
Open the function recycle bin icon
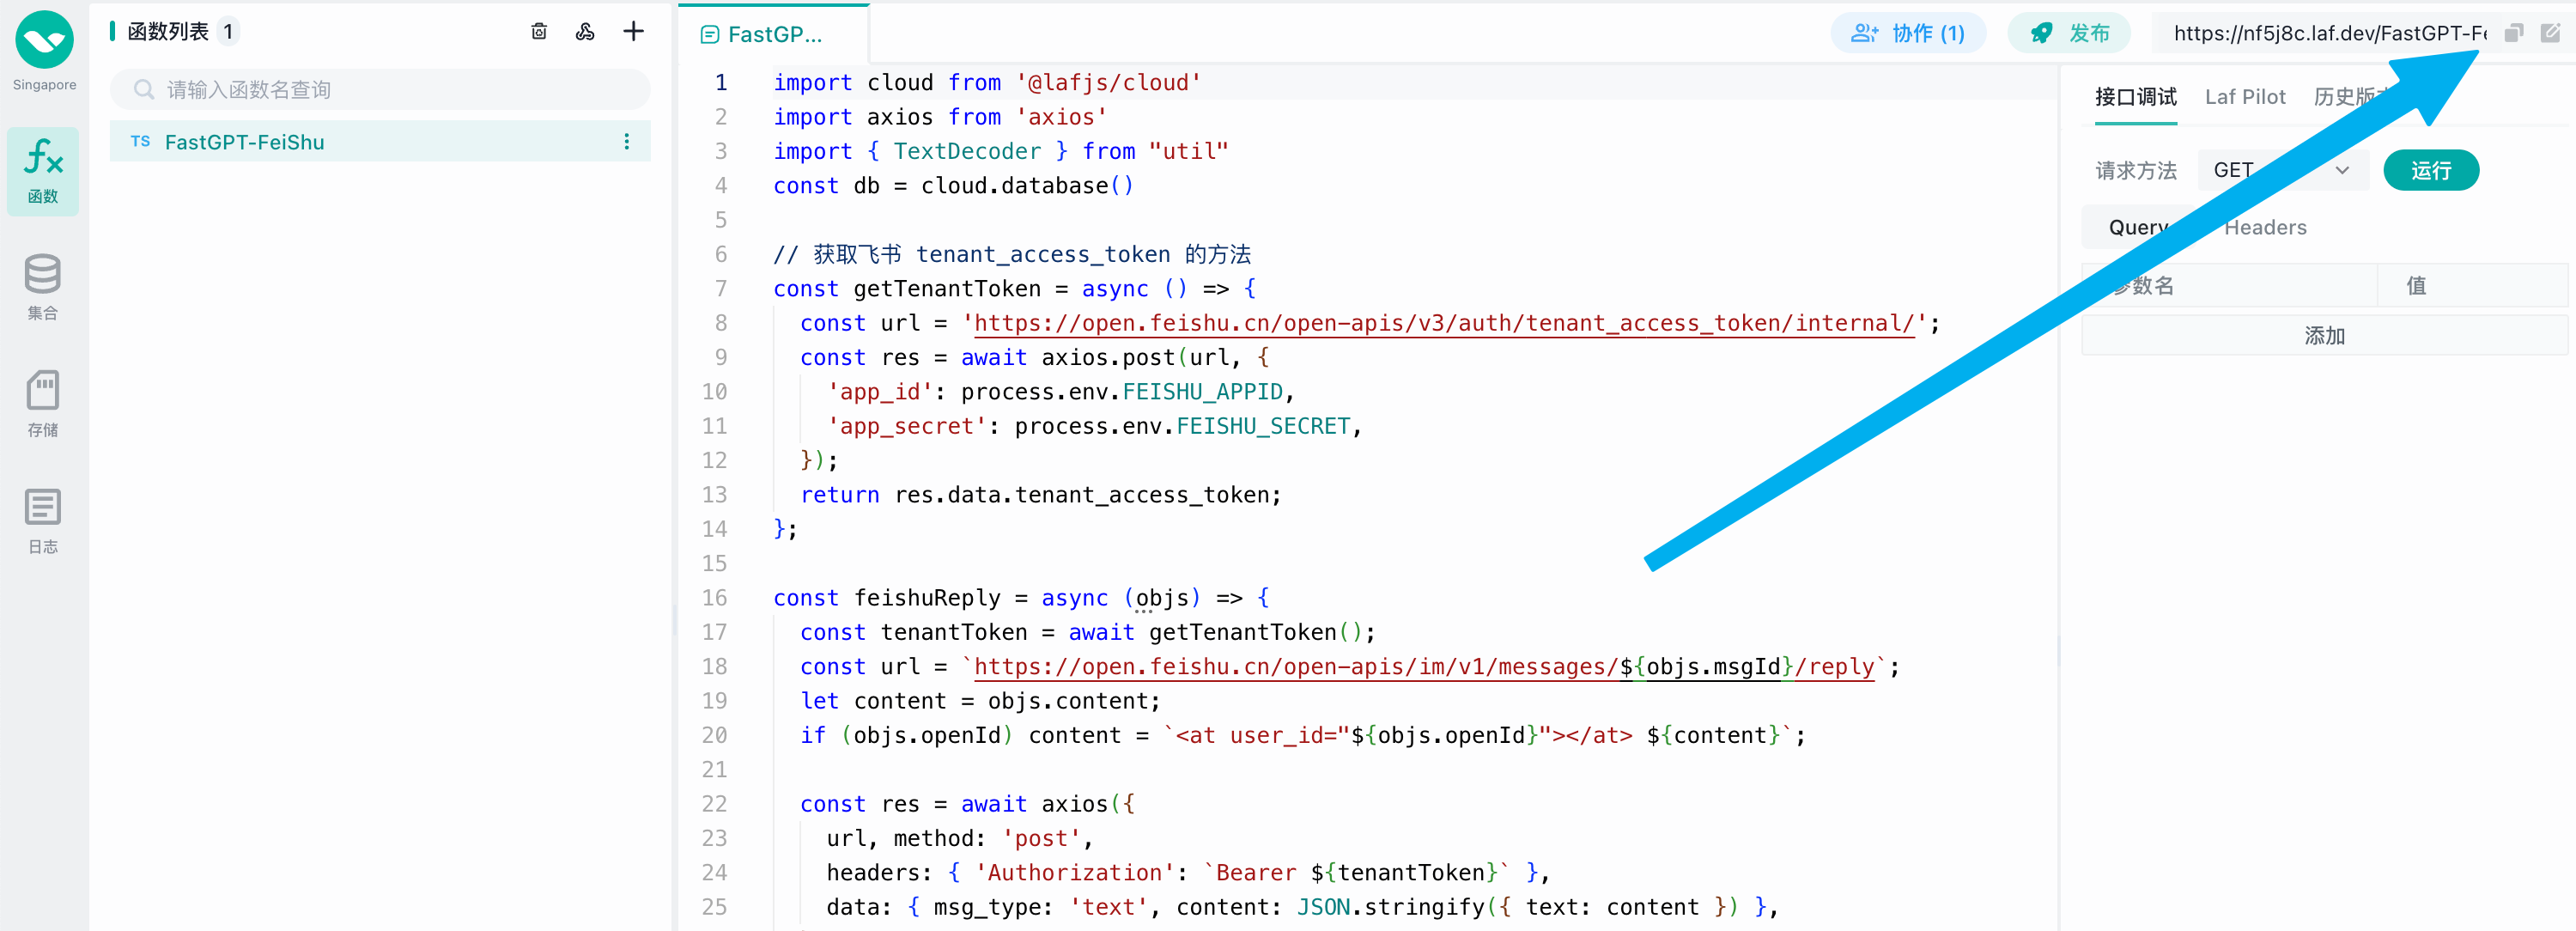539,32
